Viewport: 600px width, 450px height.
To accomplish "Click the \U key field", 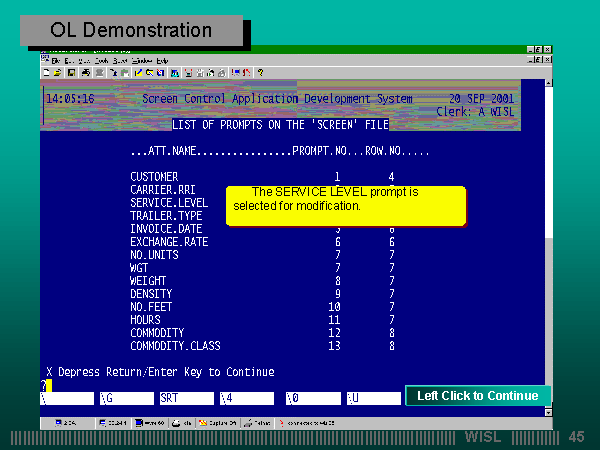I will pyautogui.click(x=372, y=398).
